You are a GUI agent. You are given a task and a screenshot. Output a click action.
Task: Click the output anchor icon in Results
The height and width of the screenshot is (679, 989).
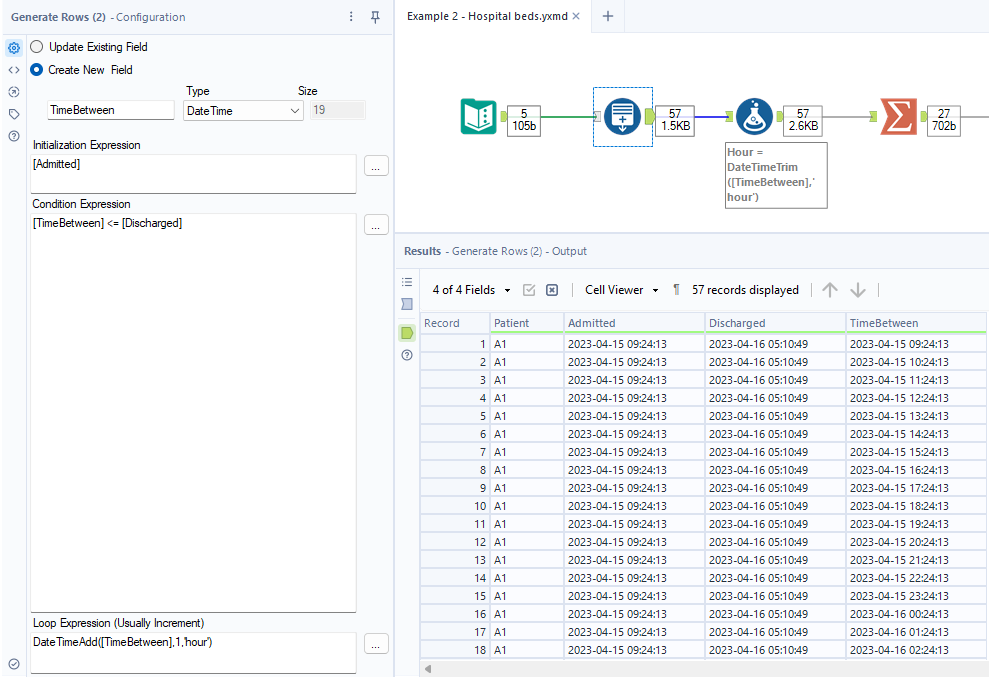407,332
